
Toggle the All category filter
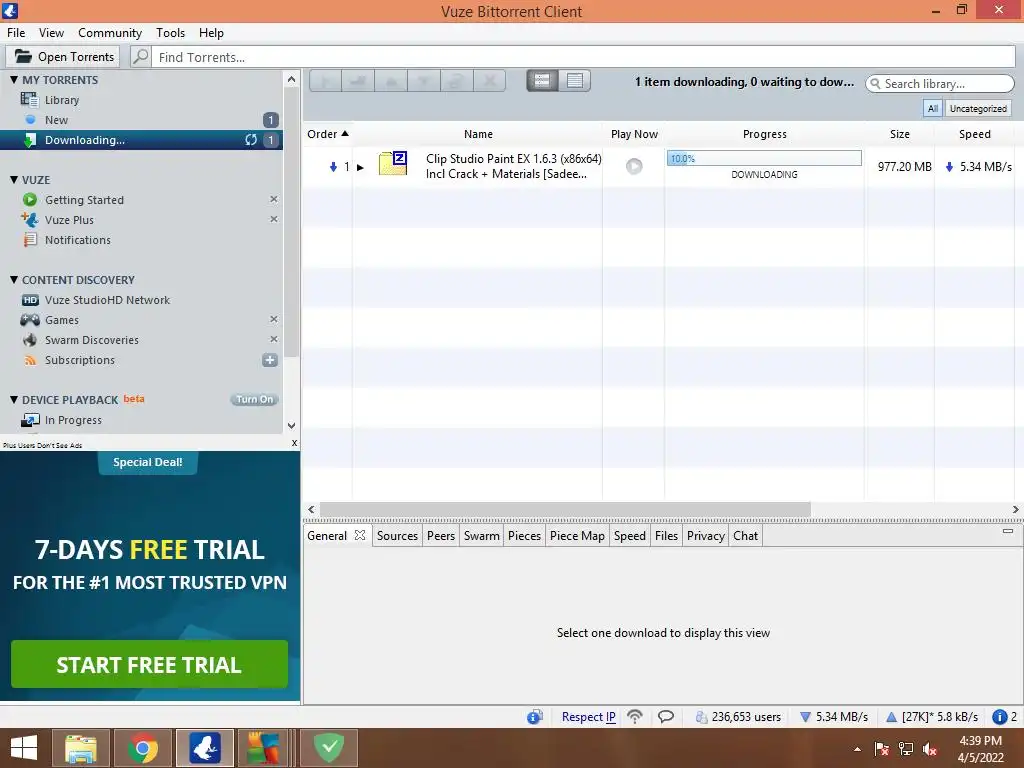pyautogui.click(x=933, y=108)
